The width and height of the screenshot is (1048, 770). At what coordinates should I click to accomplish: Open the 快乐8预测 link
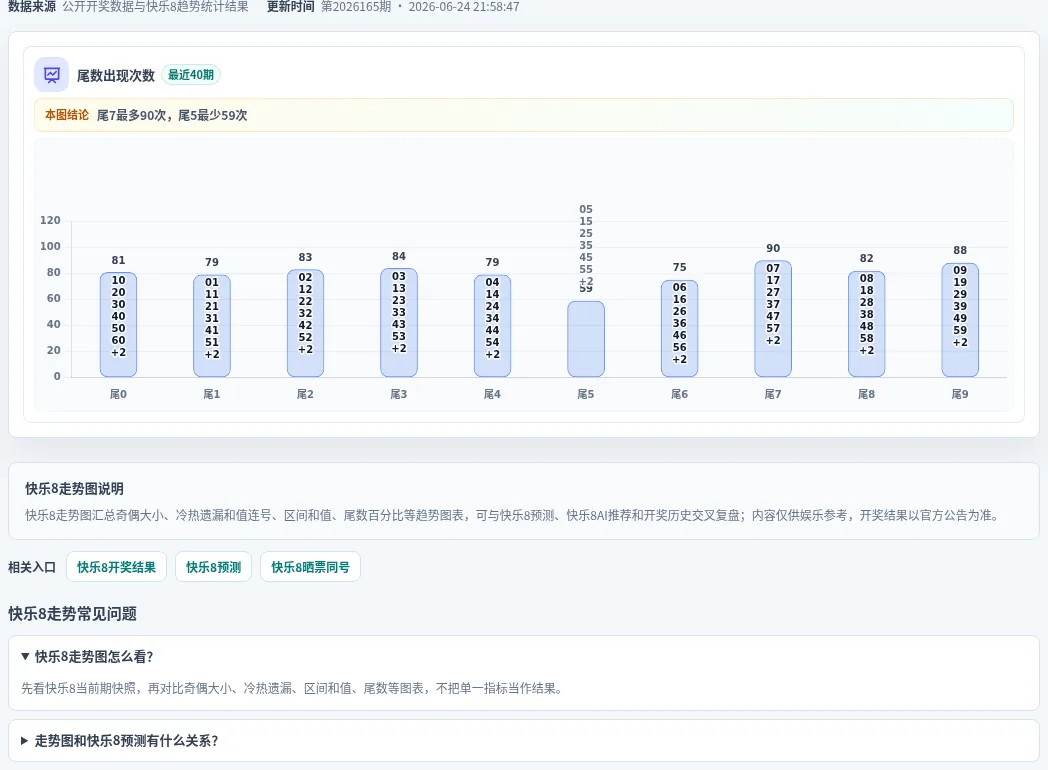coord(213,567)
